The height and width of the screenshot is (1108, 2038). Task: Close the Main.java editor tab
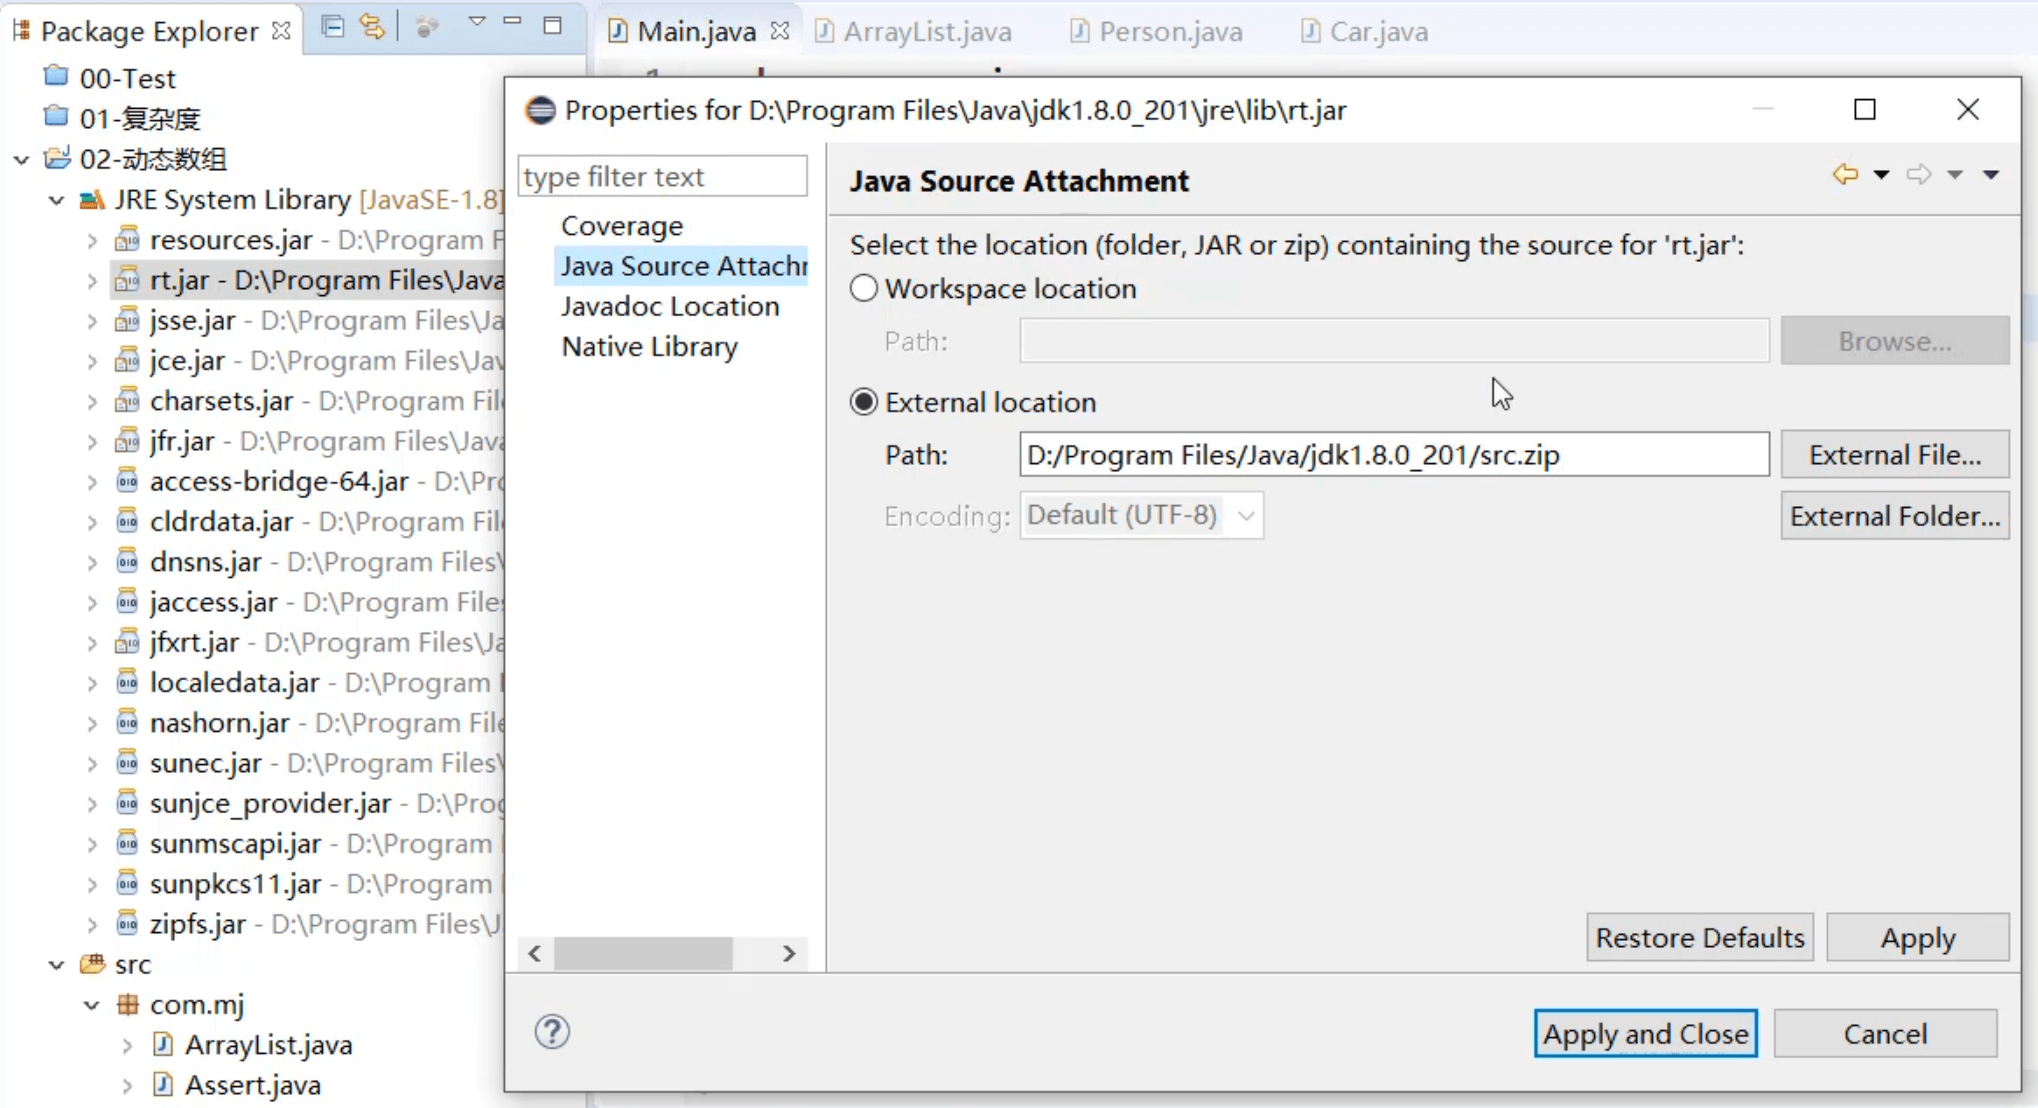[x=780, y=31]
